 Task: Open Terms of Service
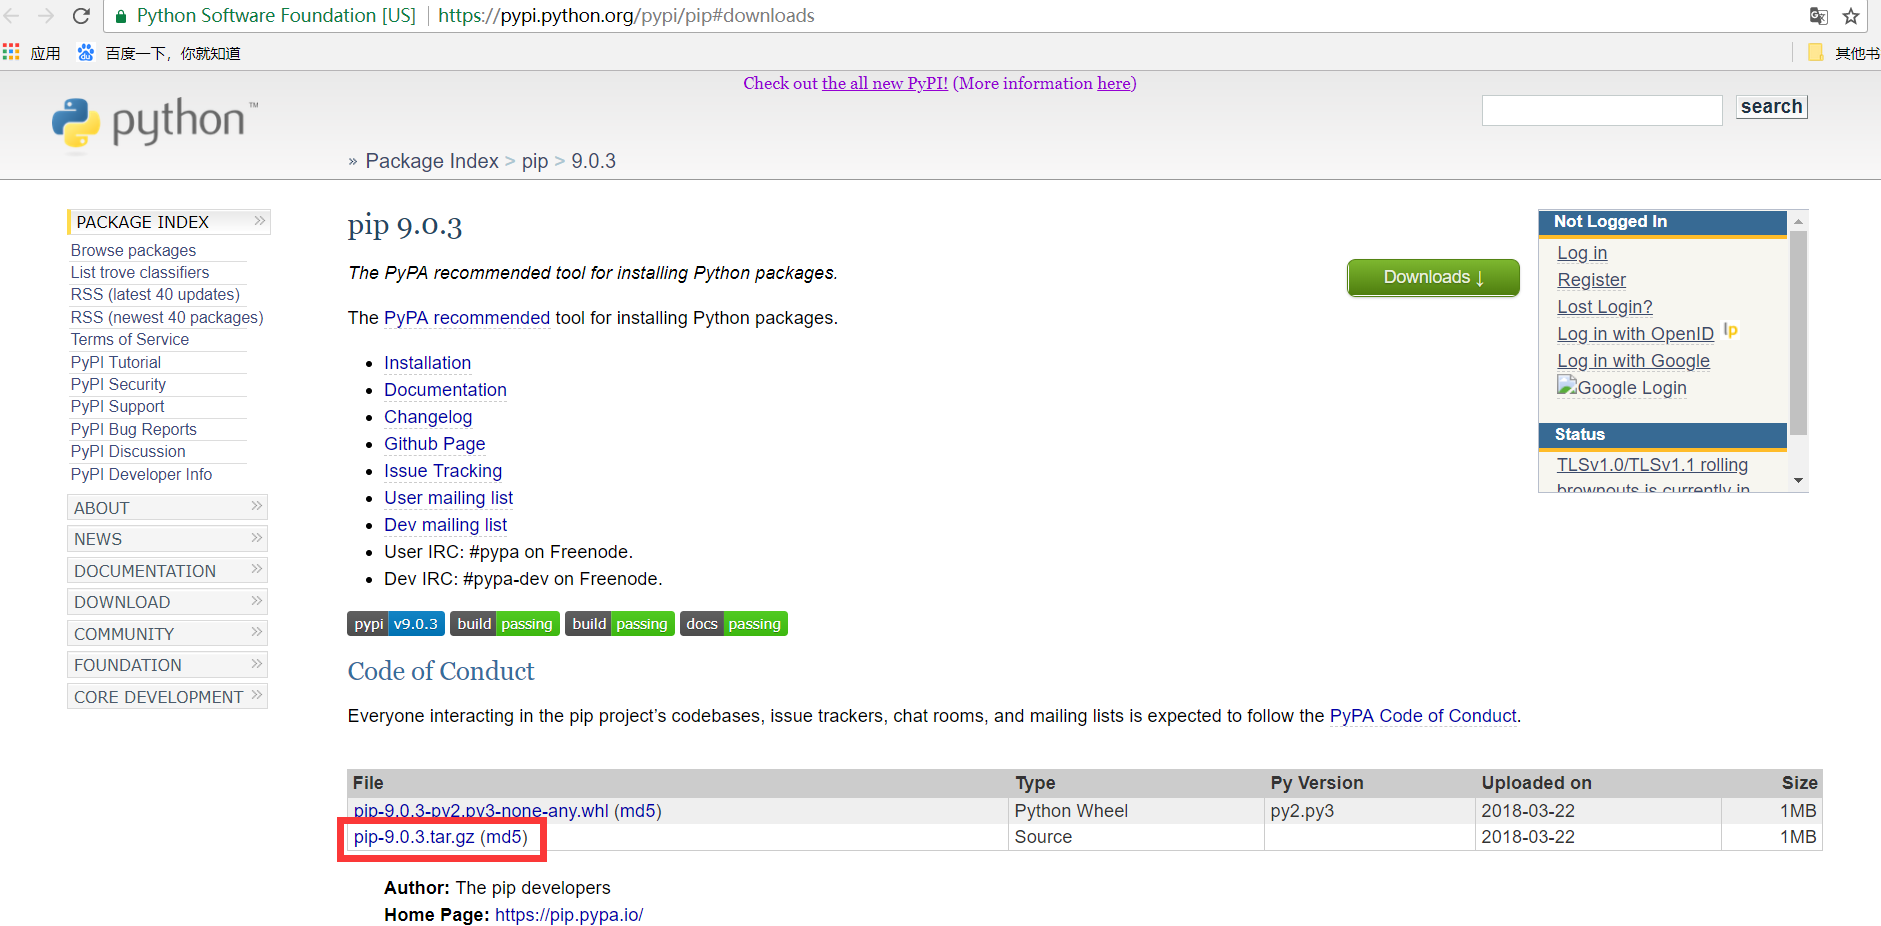tap(130, 339)
